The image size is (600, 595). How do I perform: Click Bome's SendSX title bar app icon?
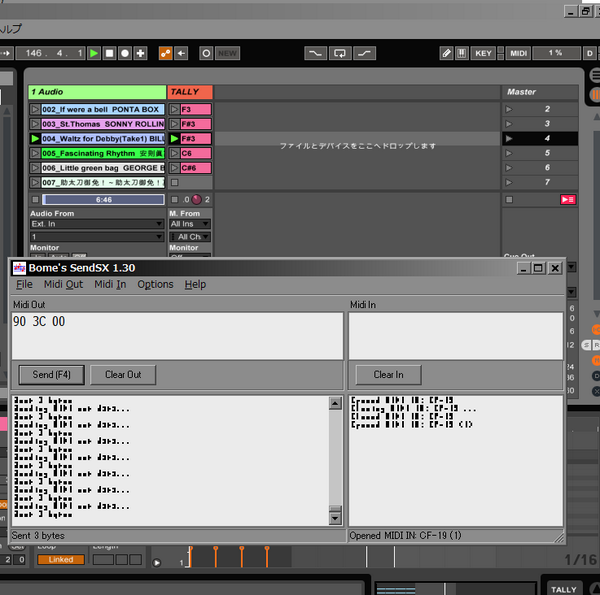coord(19,268)
